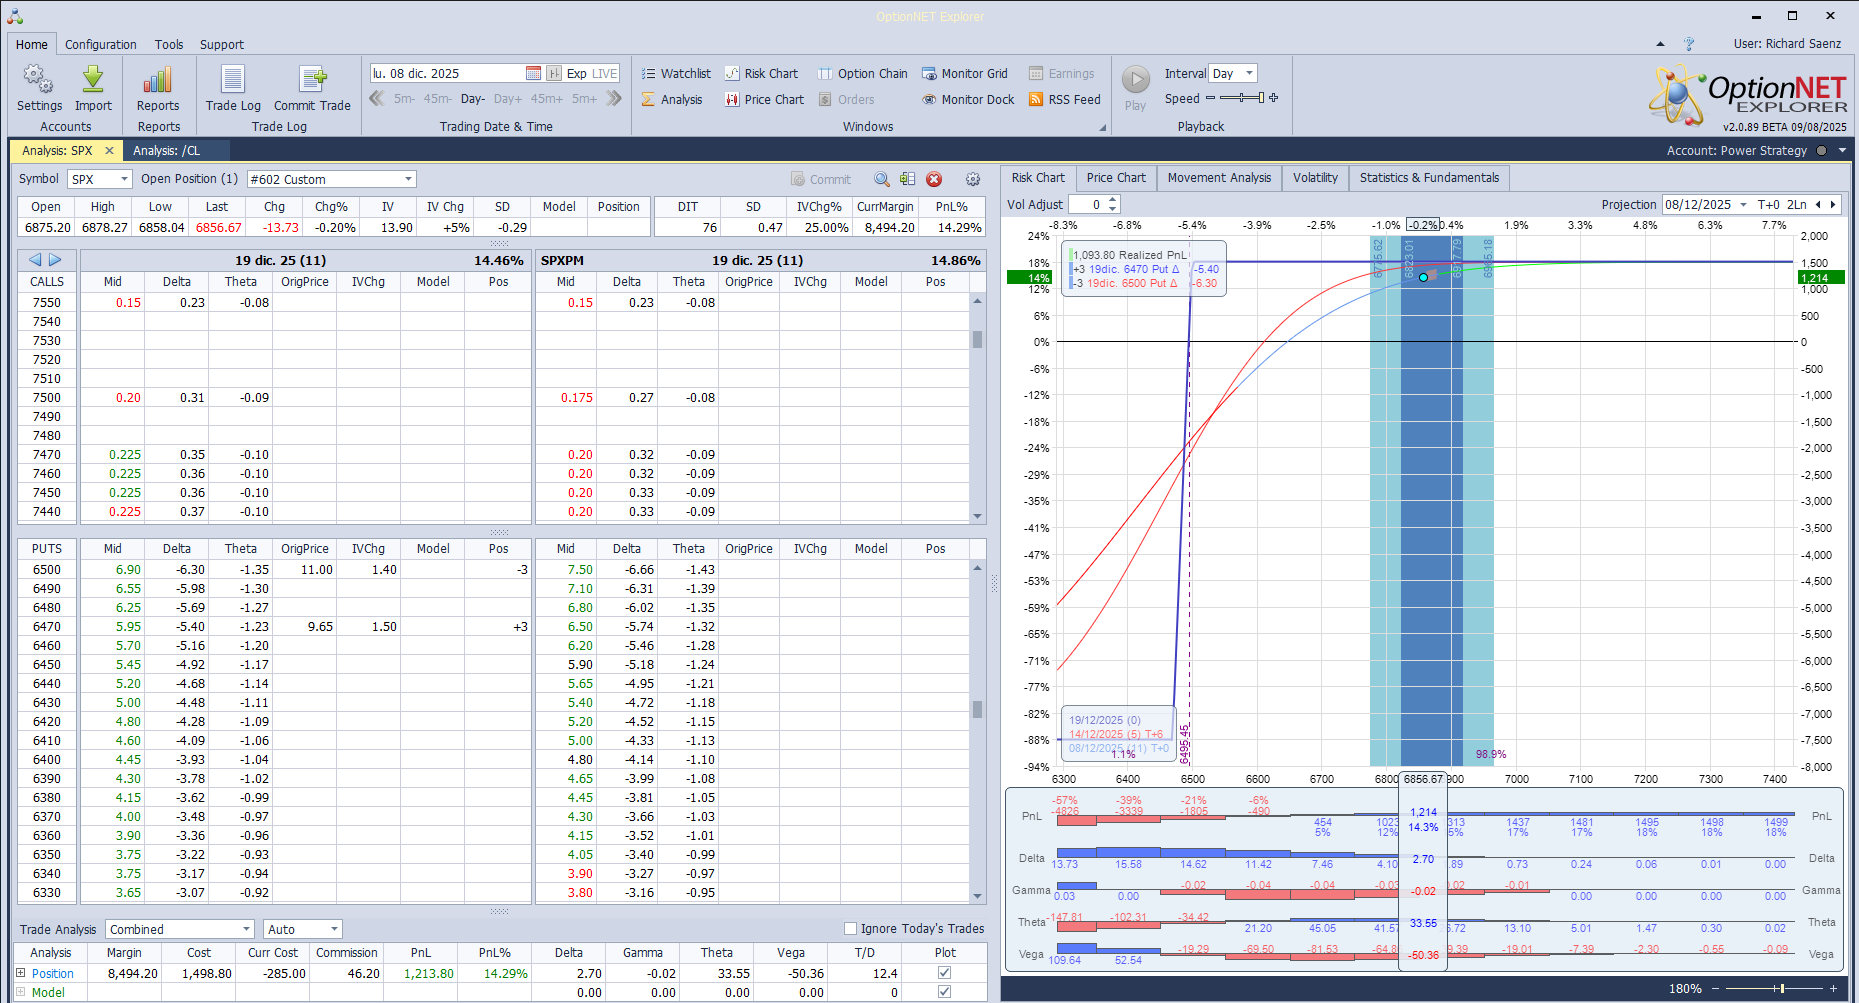Step projection backward with left arrow
The height and width of the screenshot is (1003, 1859).
[x=1818, y=204]
